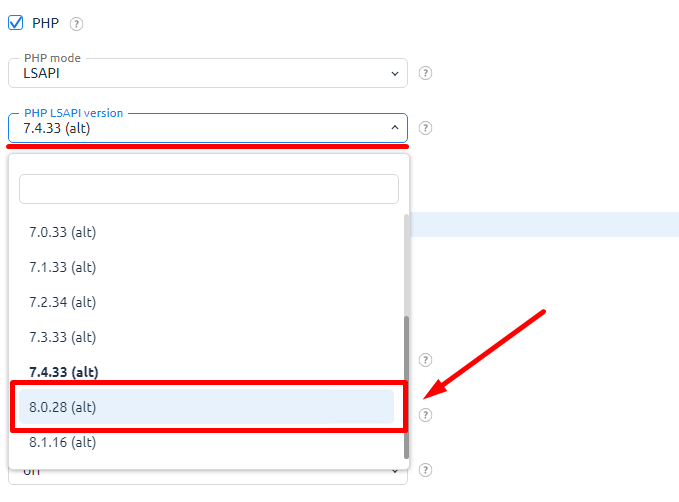Click the dropdown list scrollbar thumb

(x=406, y=387)
